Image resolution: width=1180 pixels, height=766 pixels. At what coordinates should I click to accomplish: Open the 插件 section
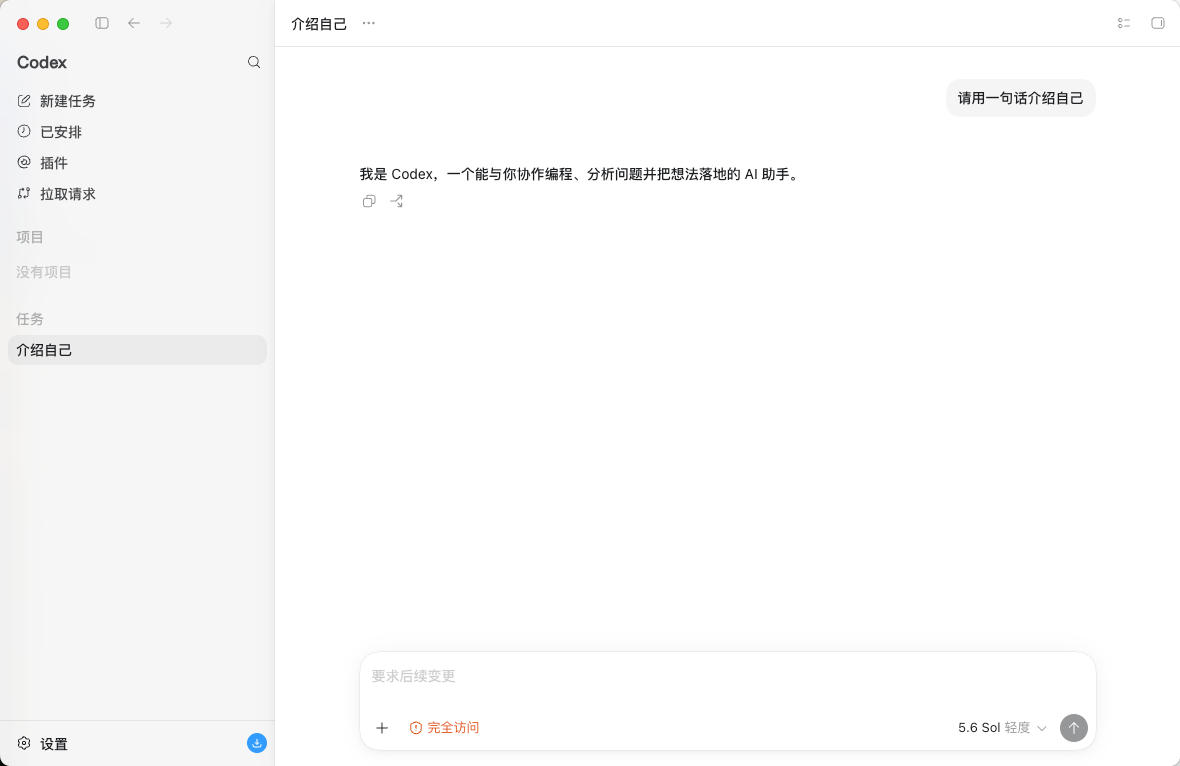pyautogui.click(x=137, y=163)
